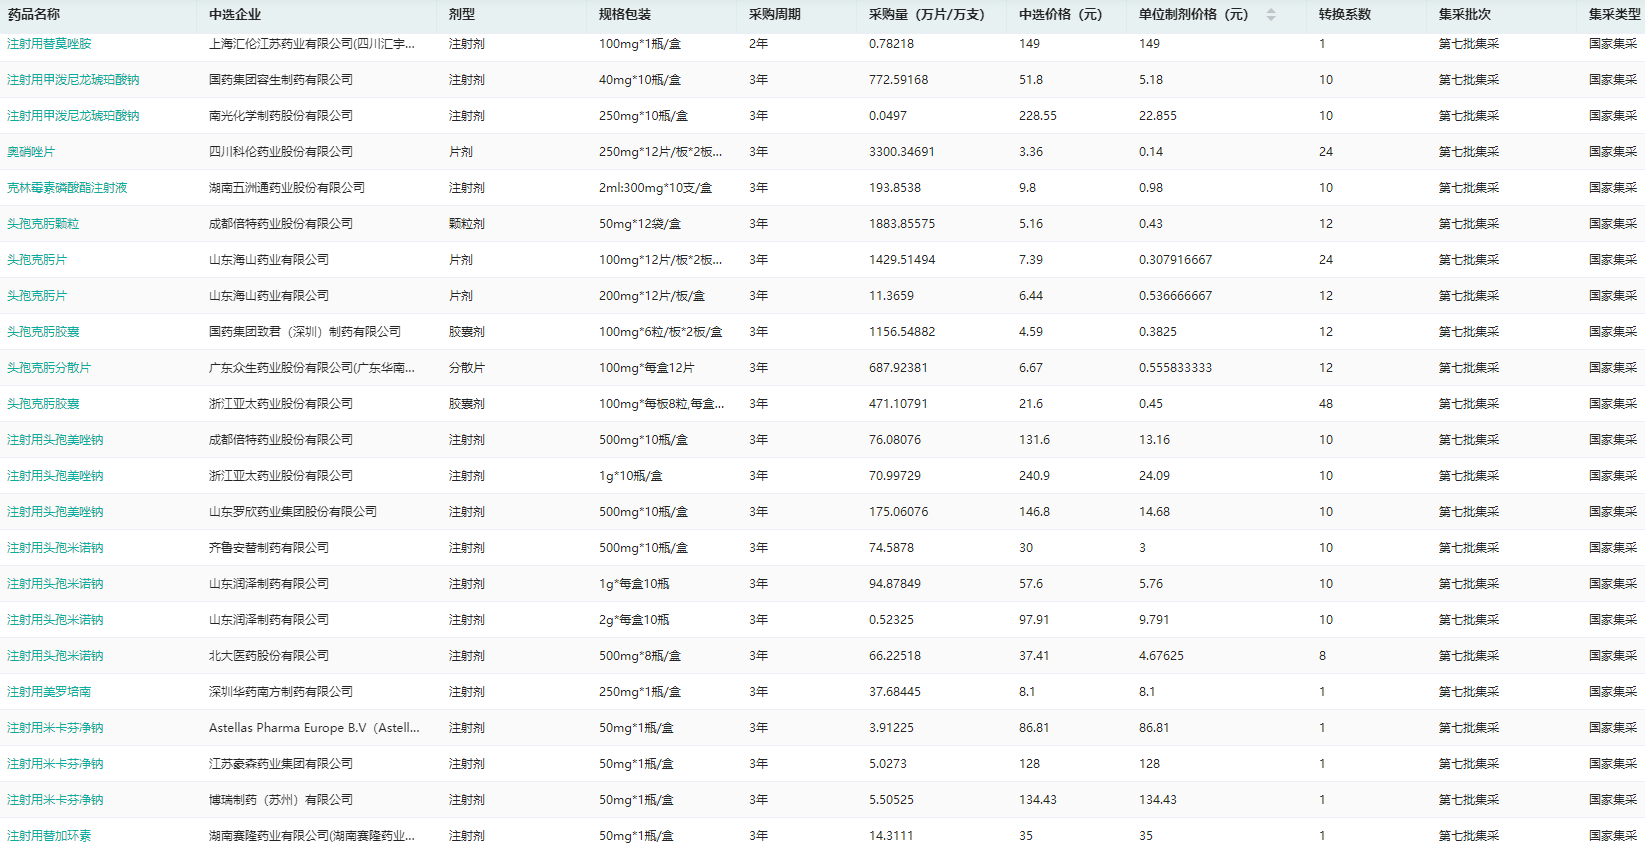Open 注射用头孢美唑钠 from 山东罗欣药业集团
The width and height of the screenshot is (1645, 850).
tap(55, 512)
